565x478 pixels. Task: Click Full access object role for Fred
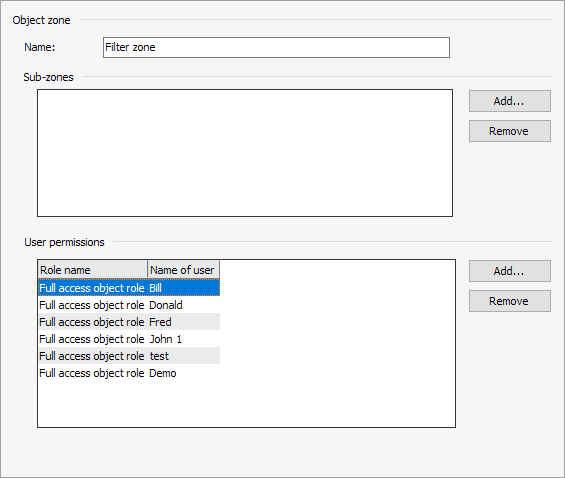coord(92,322)
